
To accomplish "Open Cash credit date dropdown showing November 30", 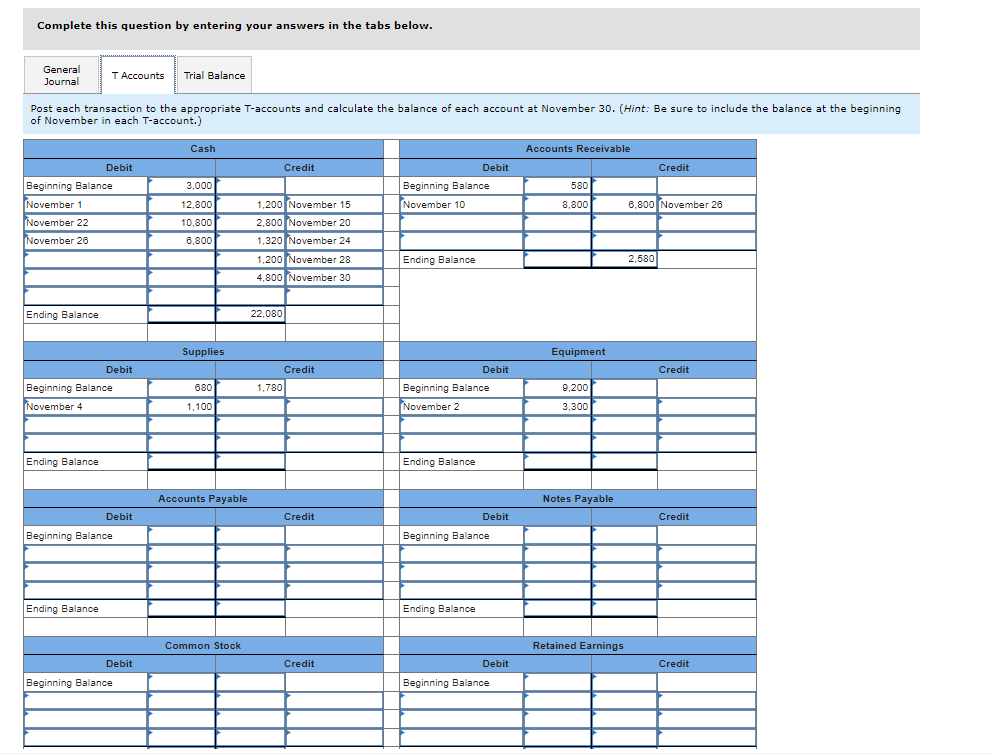I will [x=334, y=278].
